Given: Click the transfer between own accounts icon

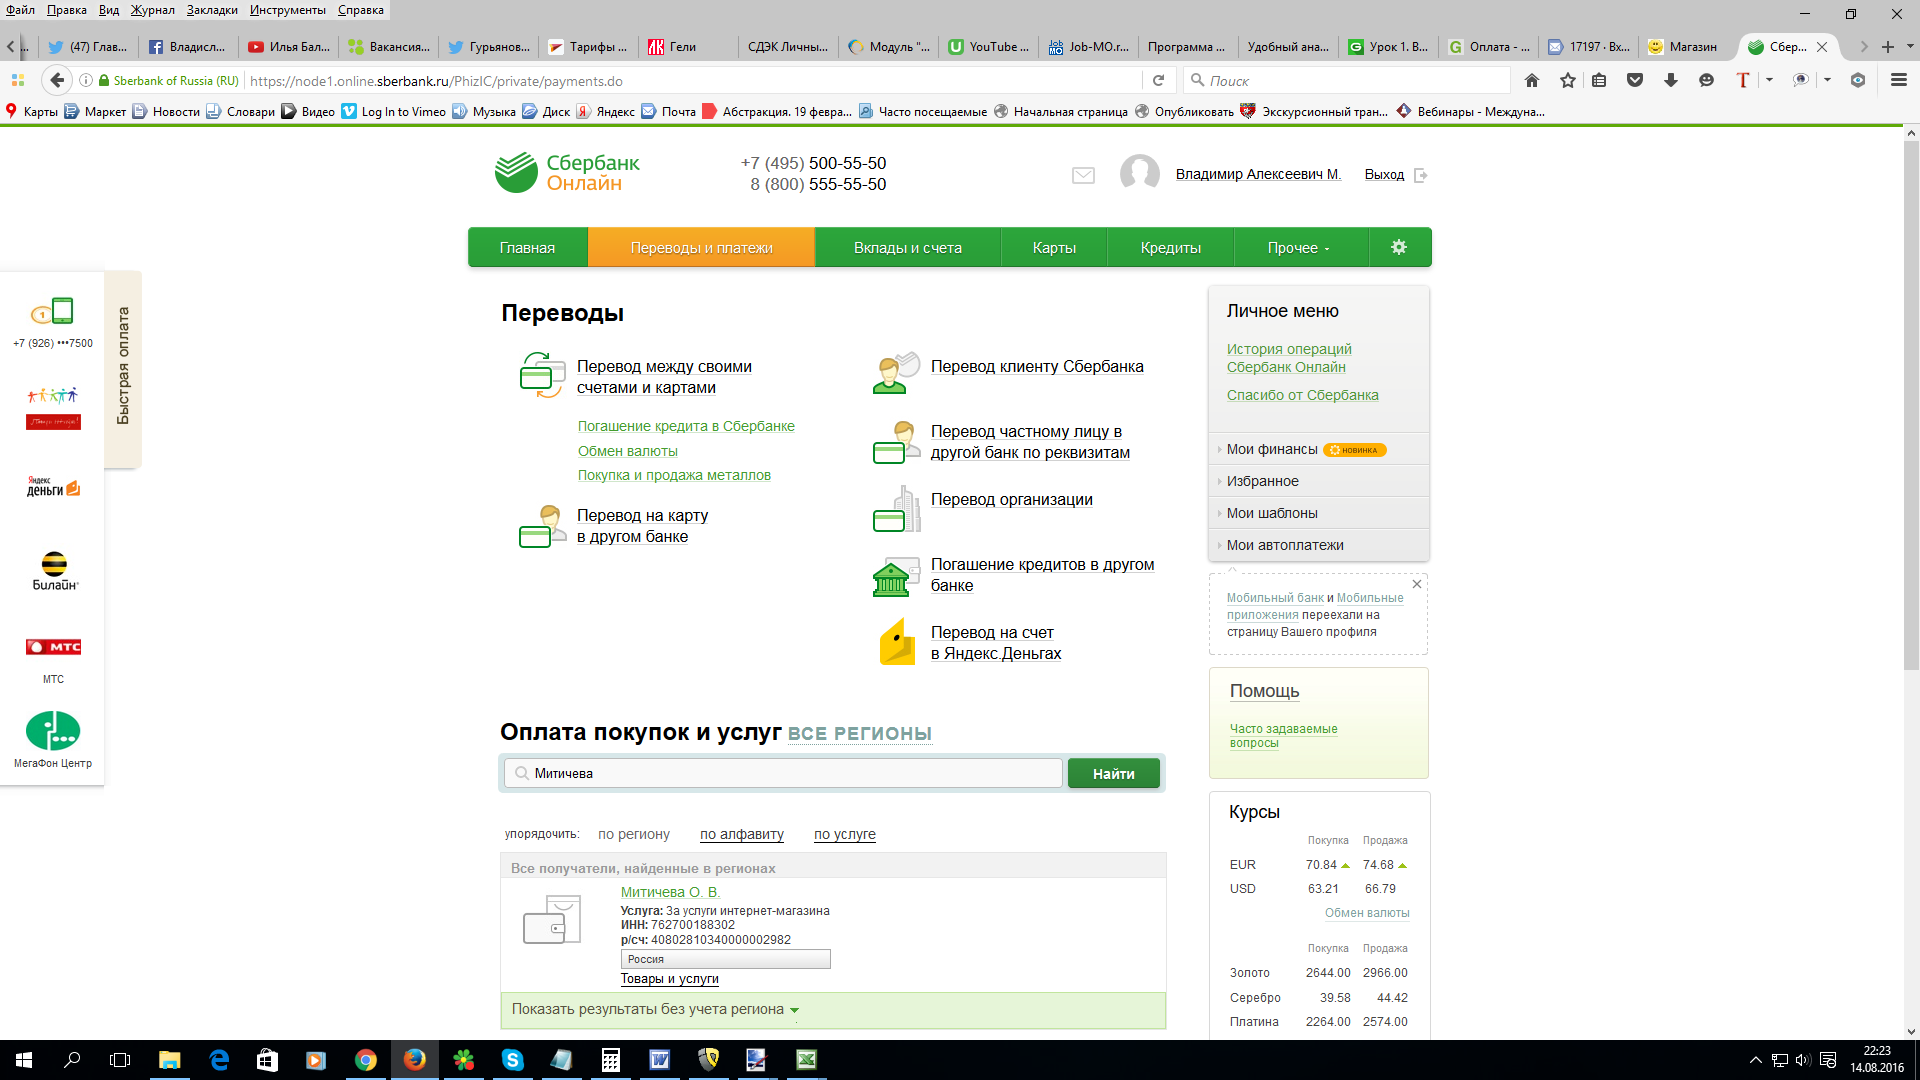Looking at the screenshot, I should (542, 376).
